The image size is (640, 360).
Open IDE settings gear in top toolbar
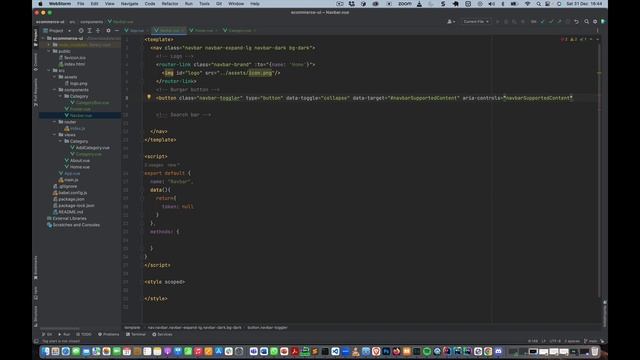tap(595, 22)
